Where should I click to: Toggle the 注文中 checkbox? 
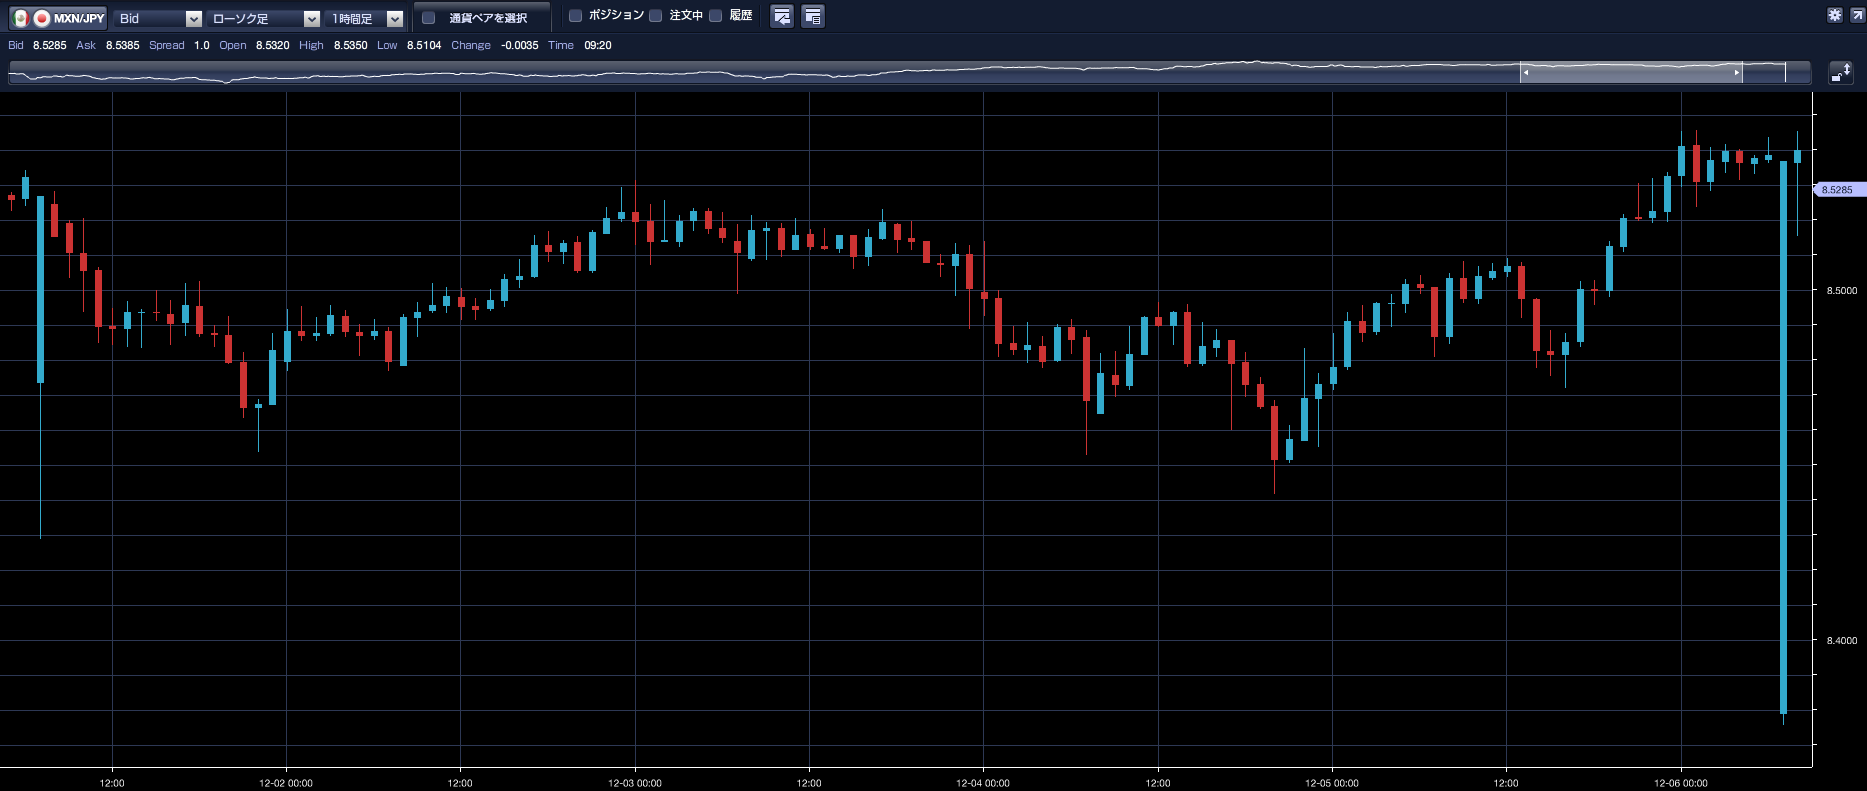click(x=656, y=16)
